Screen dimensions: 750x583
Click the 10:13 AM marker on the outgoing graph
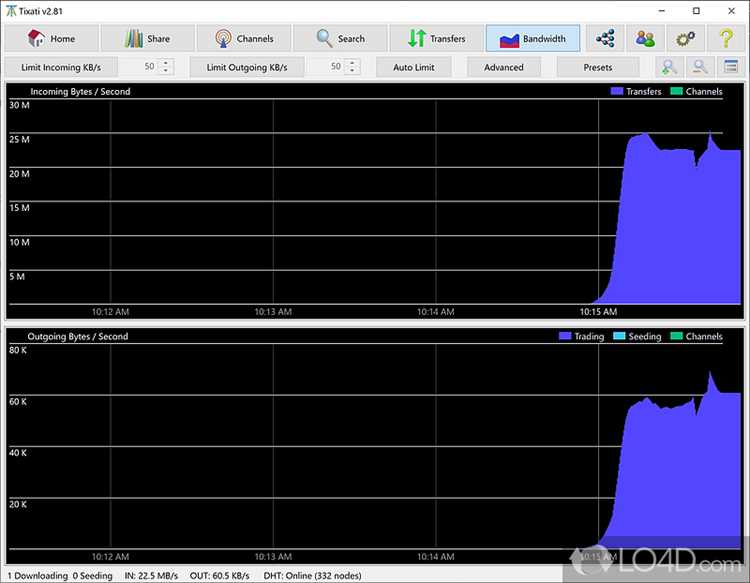pos(273,557)
